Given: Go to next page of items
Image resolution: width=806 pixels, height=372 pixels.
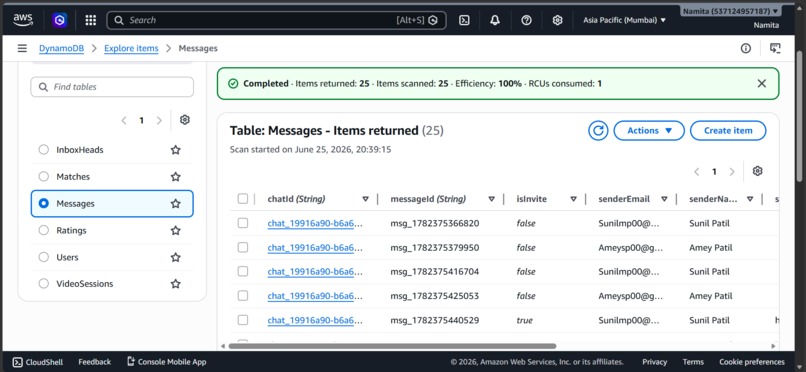Looking at the screenshot, I should 732,172.
